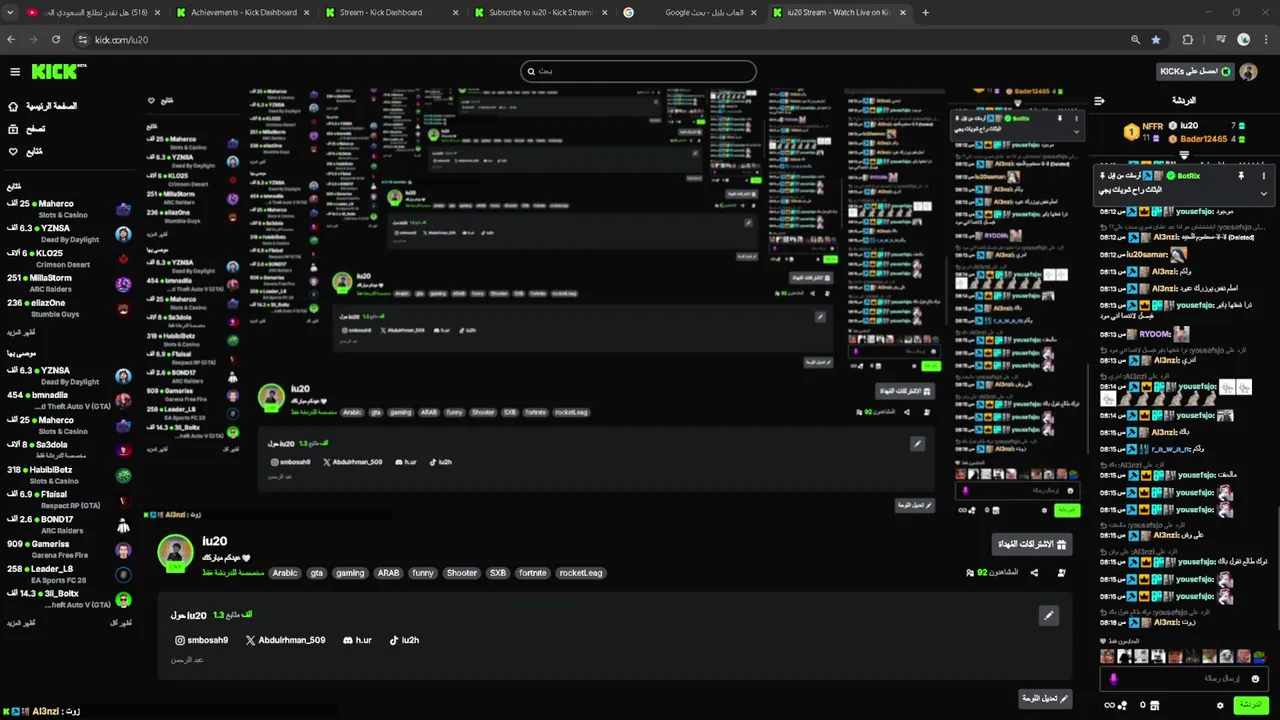The width and height of the screenshot is (1280, 720).
Task: Open MillaStorm ARC Raiders channel
Action: (67, 283)
